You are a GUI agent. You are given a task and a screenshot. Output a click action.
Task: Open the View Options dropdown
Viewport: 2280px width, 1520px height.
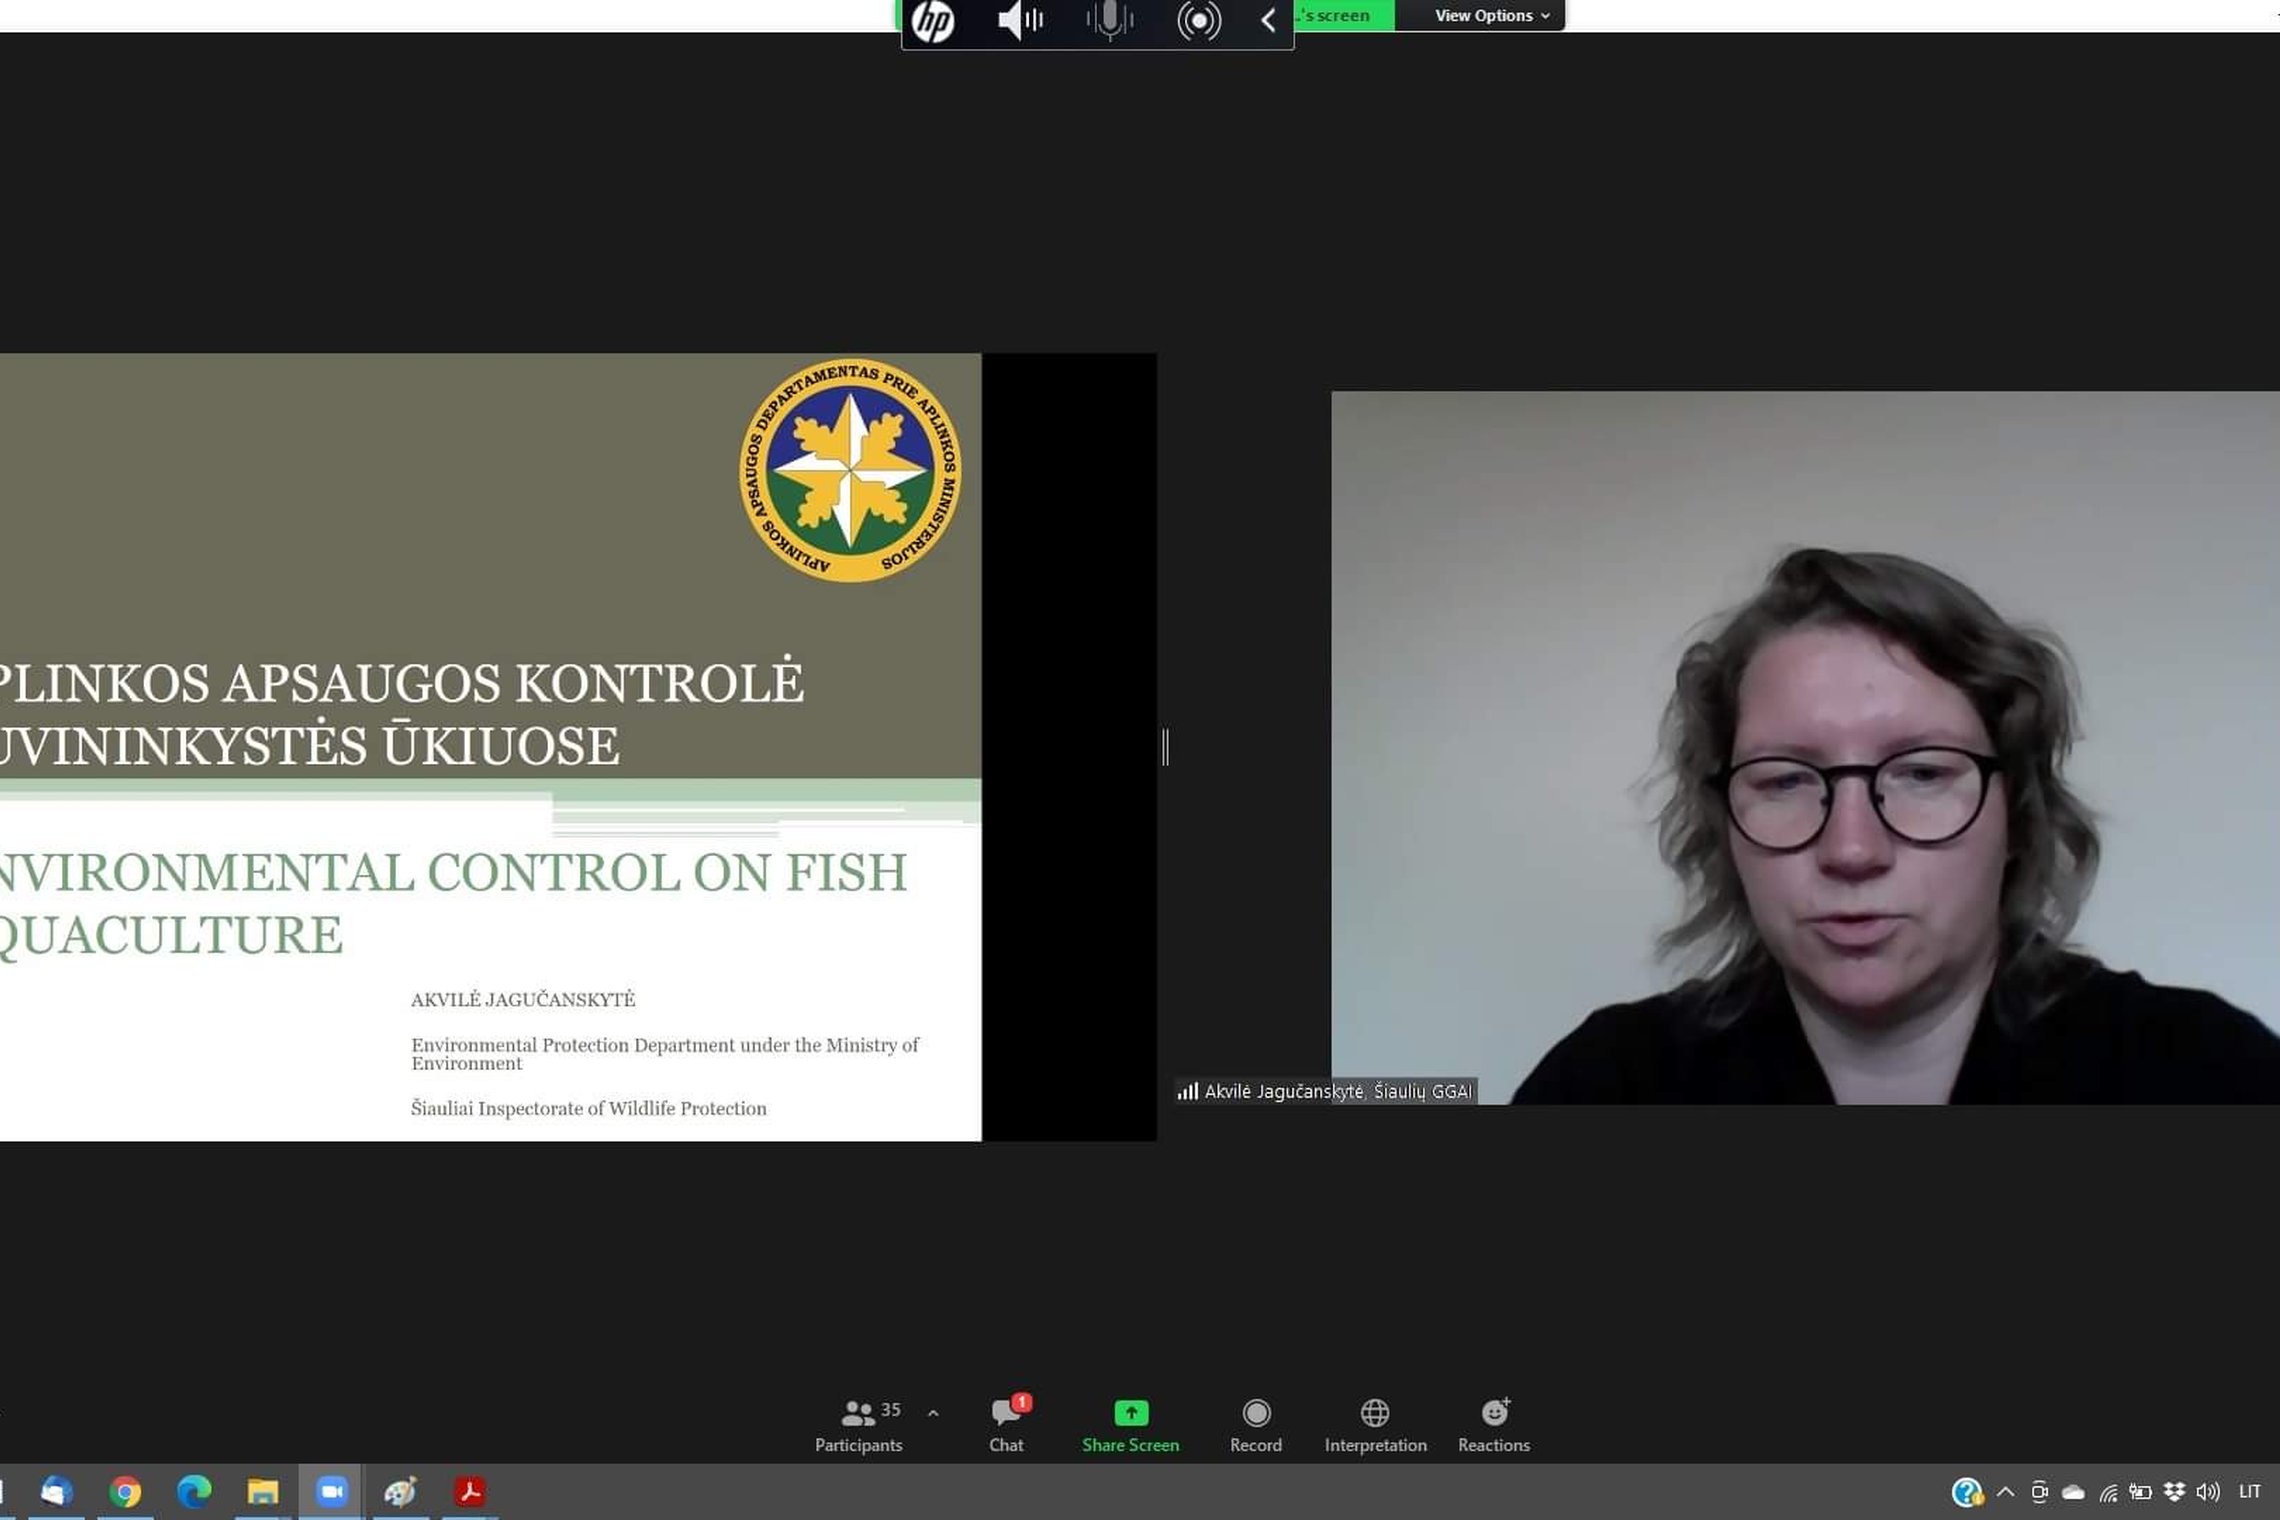click(1491, 15)
